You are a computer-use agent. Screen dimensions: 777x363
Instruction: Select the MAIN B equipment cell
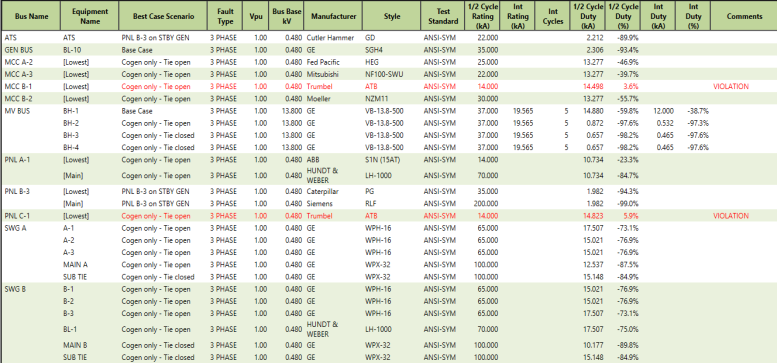[73, 345]
